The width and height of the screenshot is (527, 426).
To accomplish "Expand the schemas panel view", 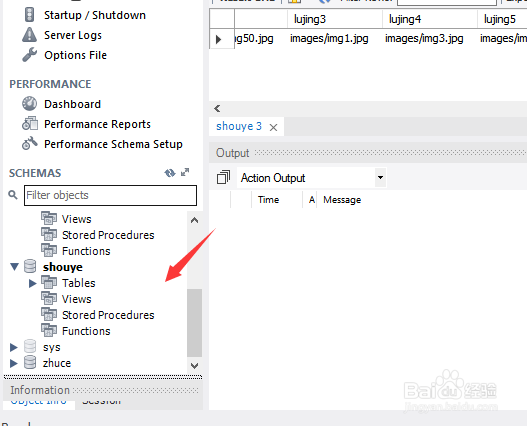I will (185, 172).
